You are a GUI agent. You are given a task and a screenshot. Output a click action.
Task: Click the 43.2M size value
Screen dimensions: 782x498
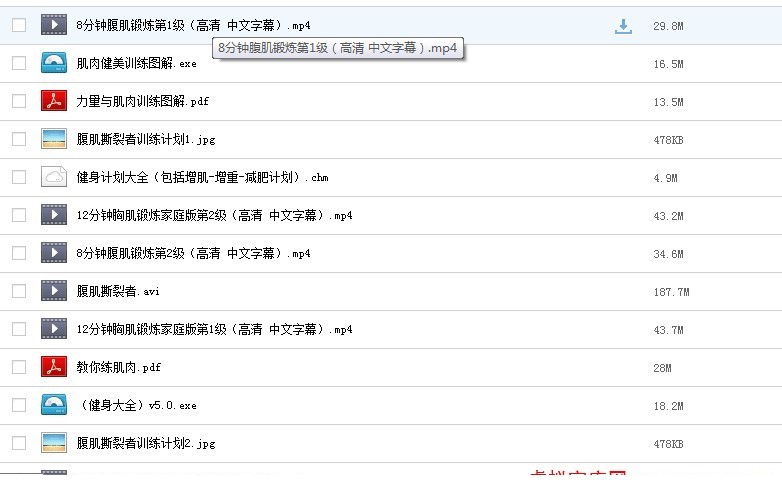pos(668,216)
